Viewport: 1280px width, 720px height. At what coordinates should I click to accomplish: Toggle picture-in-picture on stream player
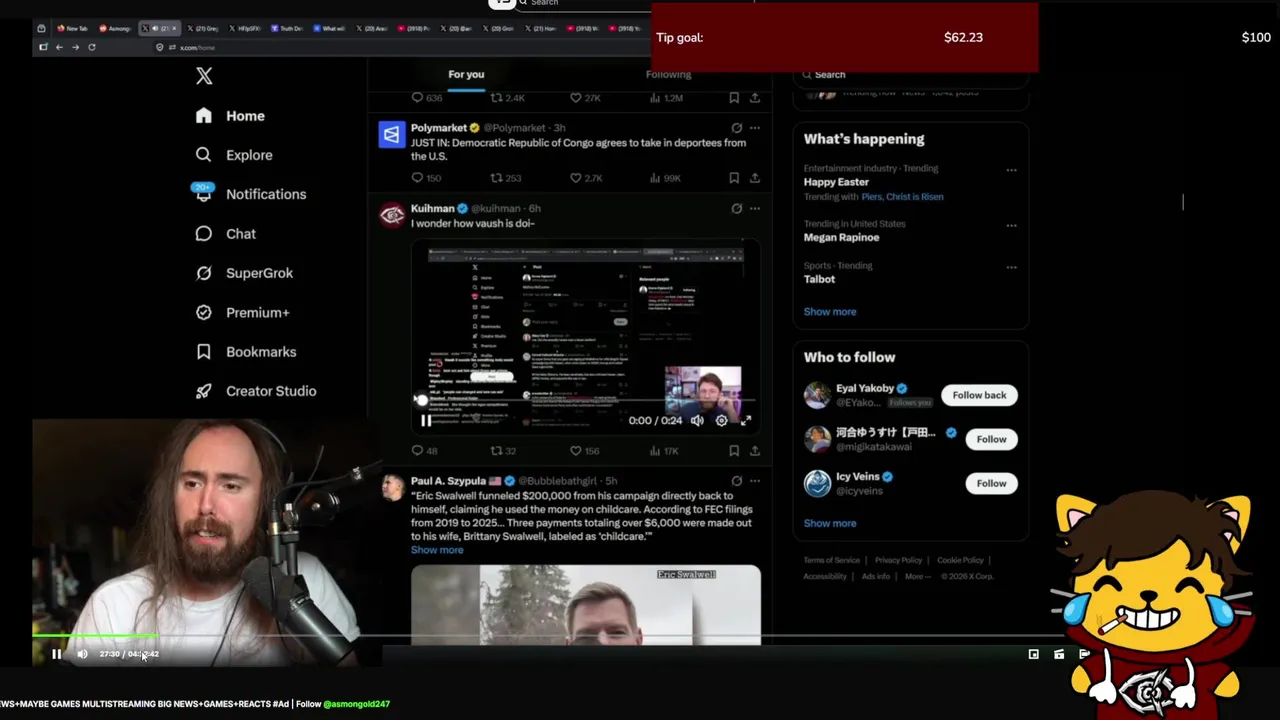[1033, 654]
